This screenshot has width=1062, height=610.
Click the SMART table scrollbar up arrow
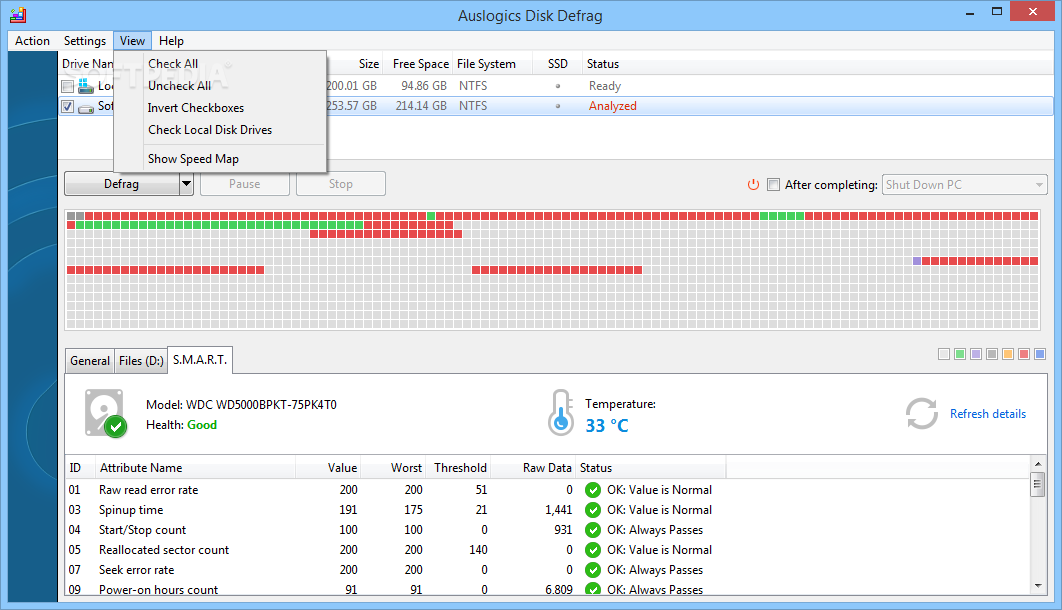tap(1038, 464)
